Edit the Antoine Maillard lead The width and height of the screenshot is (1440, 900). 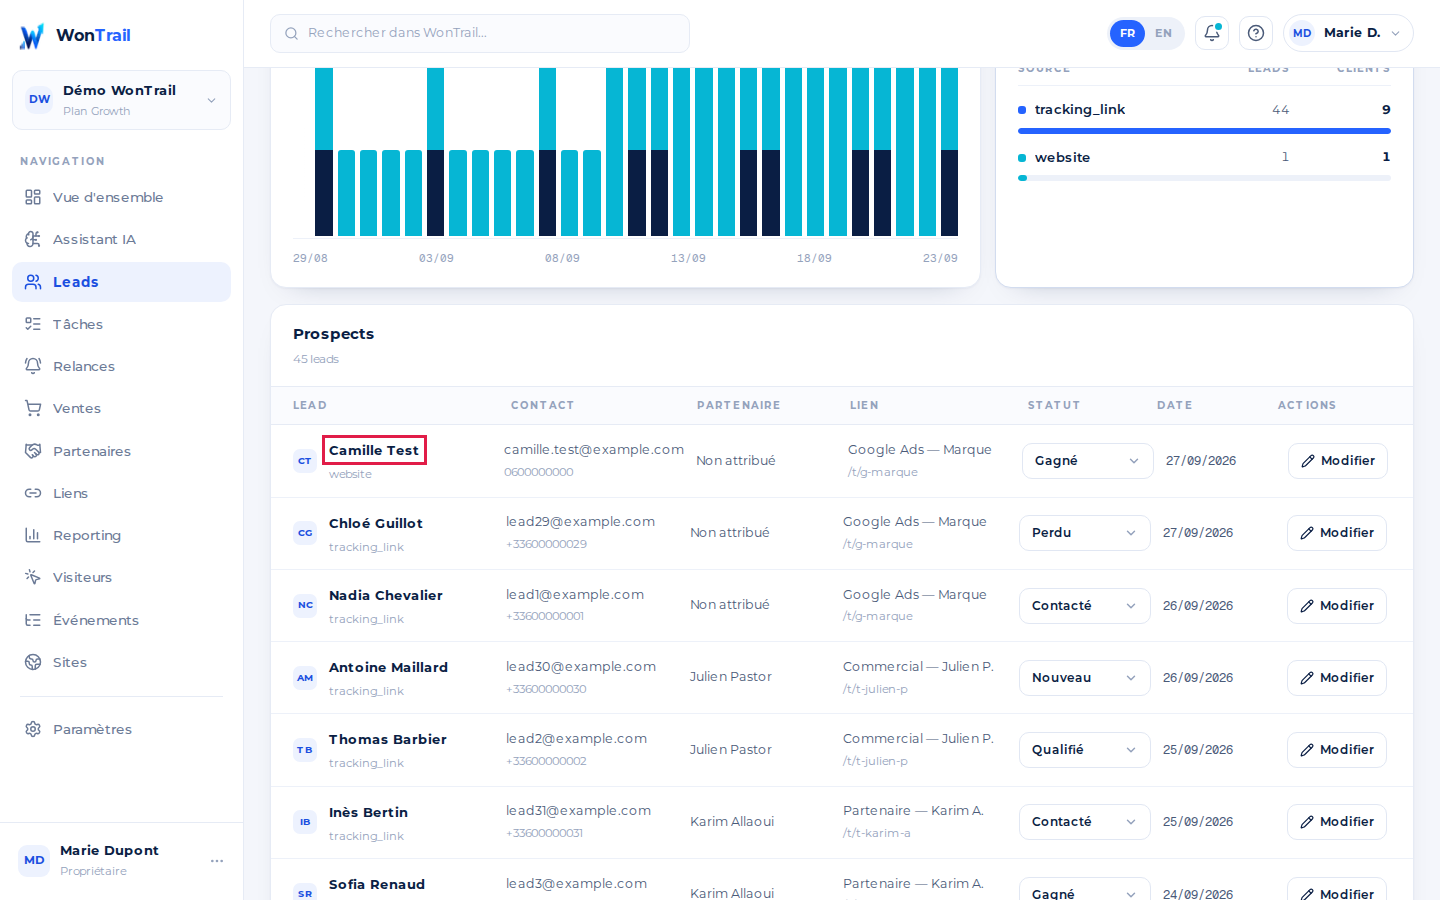(x=1337, y=678)
